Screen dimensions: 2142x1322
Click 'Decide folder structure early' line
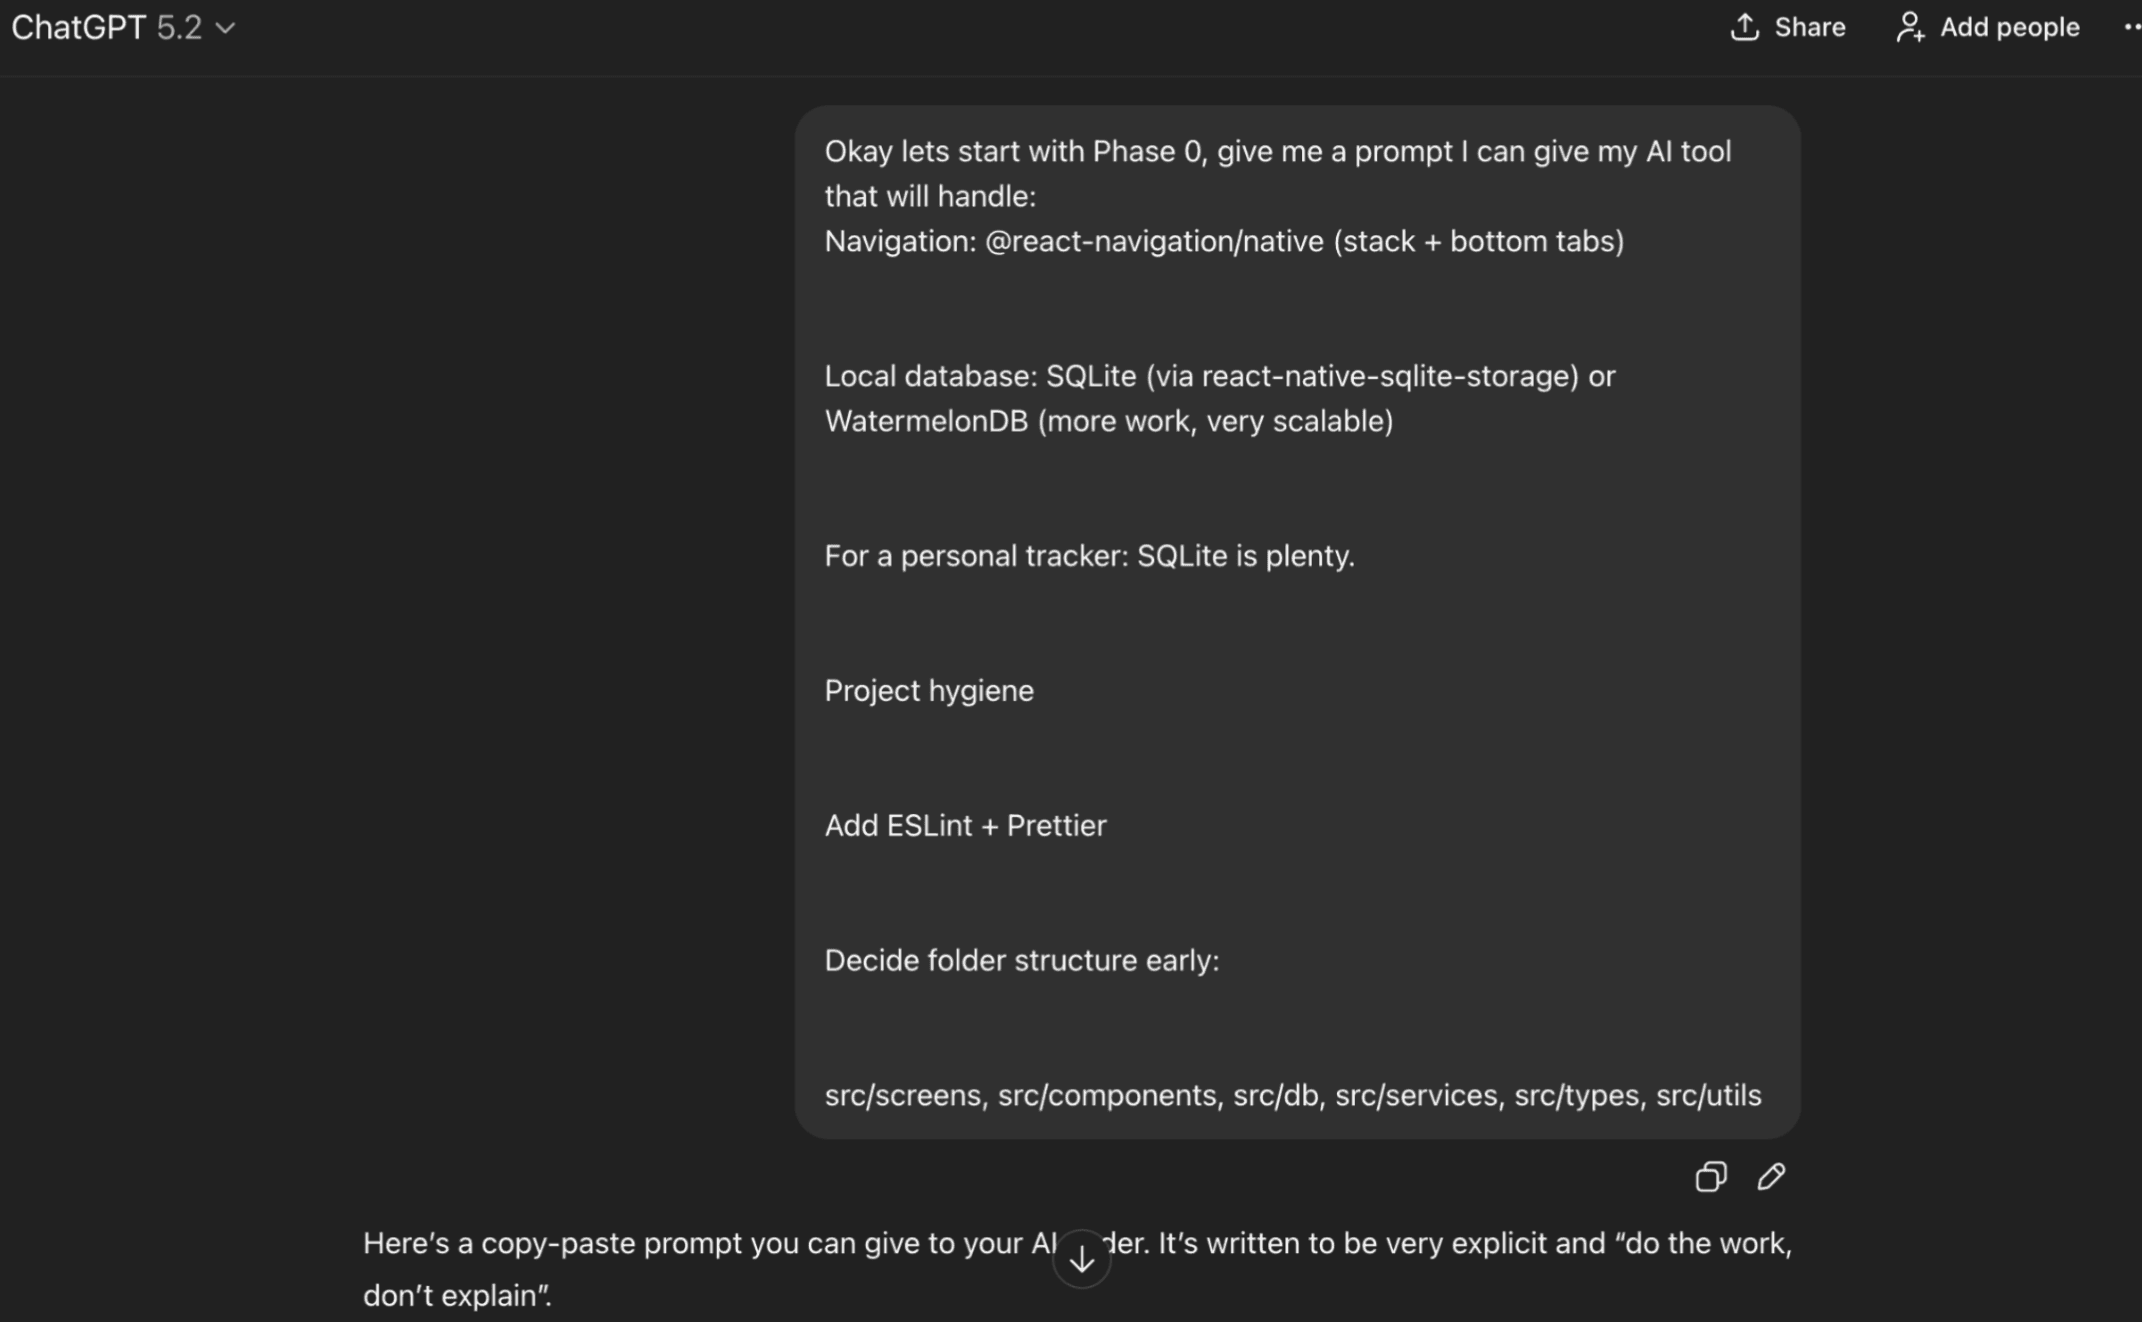tap(1021, 961)
